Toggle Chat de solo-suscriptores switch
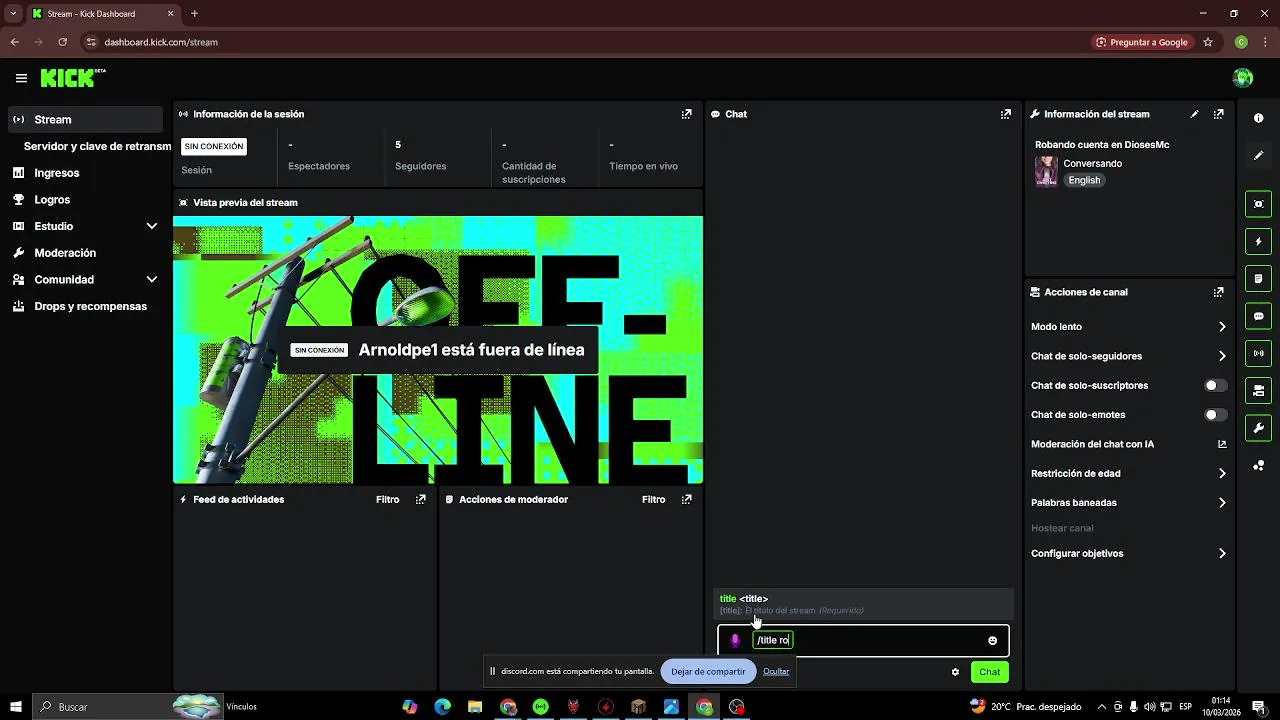The width and height of the screenshot is (1280, 720). [x=1216, y=385]
